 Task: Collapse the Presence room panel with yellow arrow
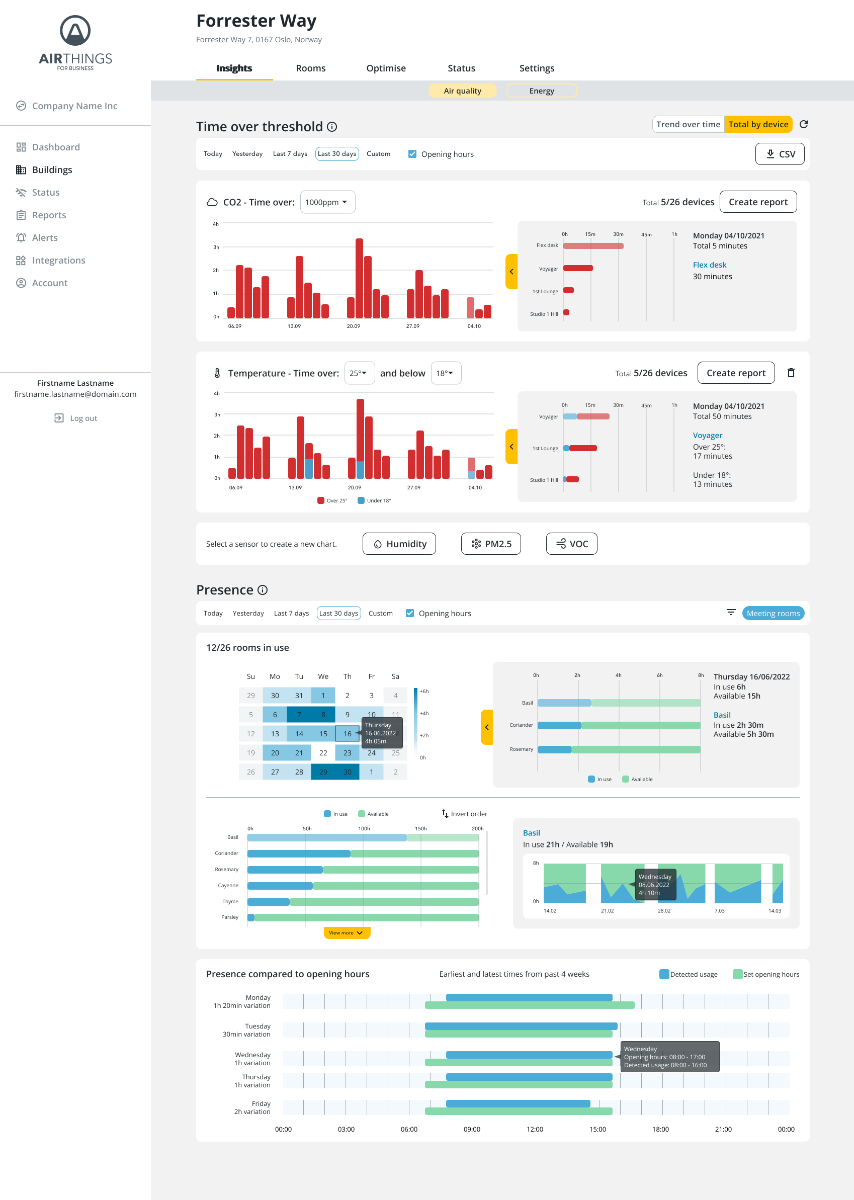click(x=487, y=727)
